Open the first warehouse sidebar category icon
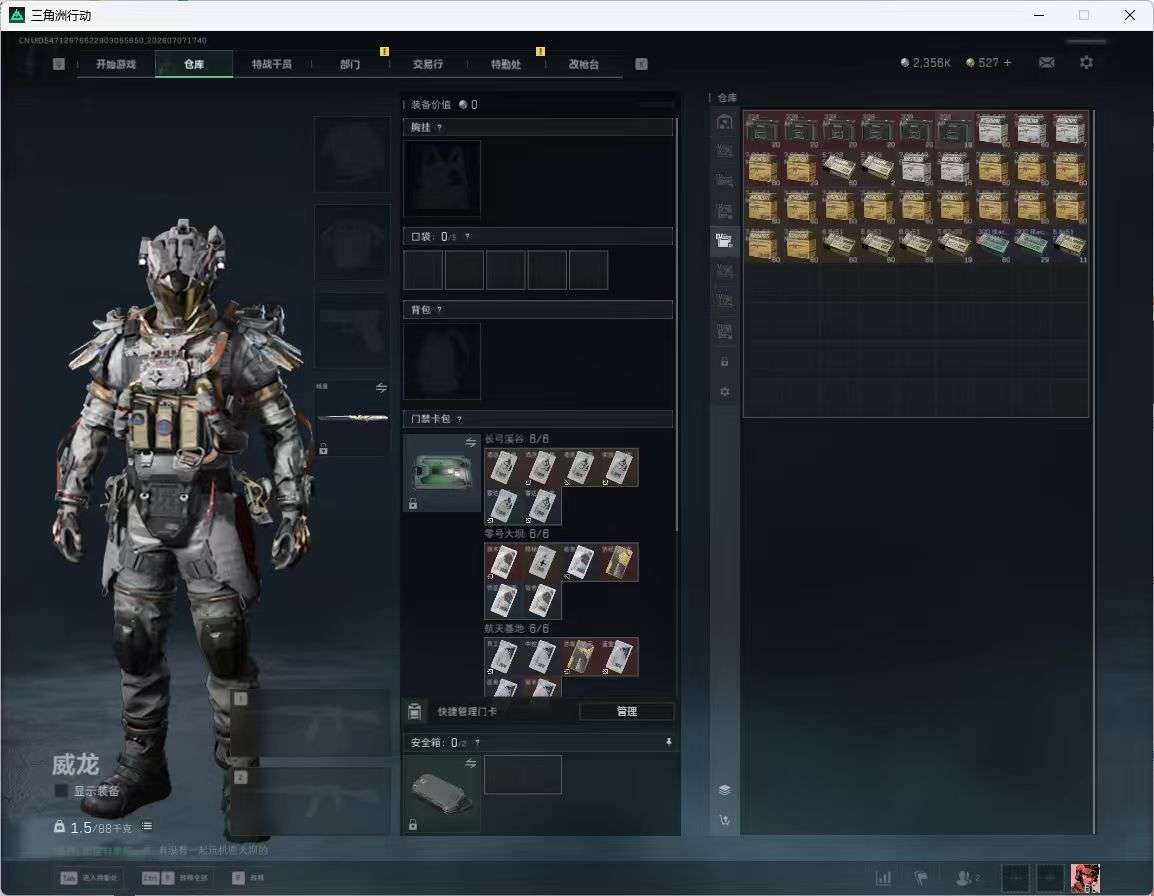The width and height of the screenshot is (1154, 896). (724, 122)
